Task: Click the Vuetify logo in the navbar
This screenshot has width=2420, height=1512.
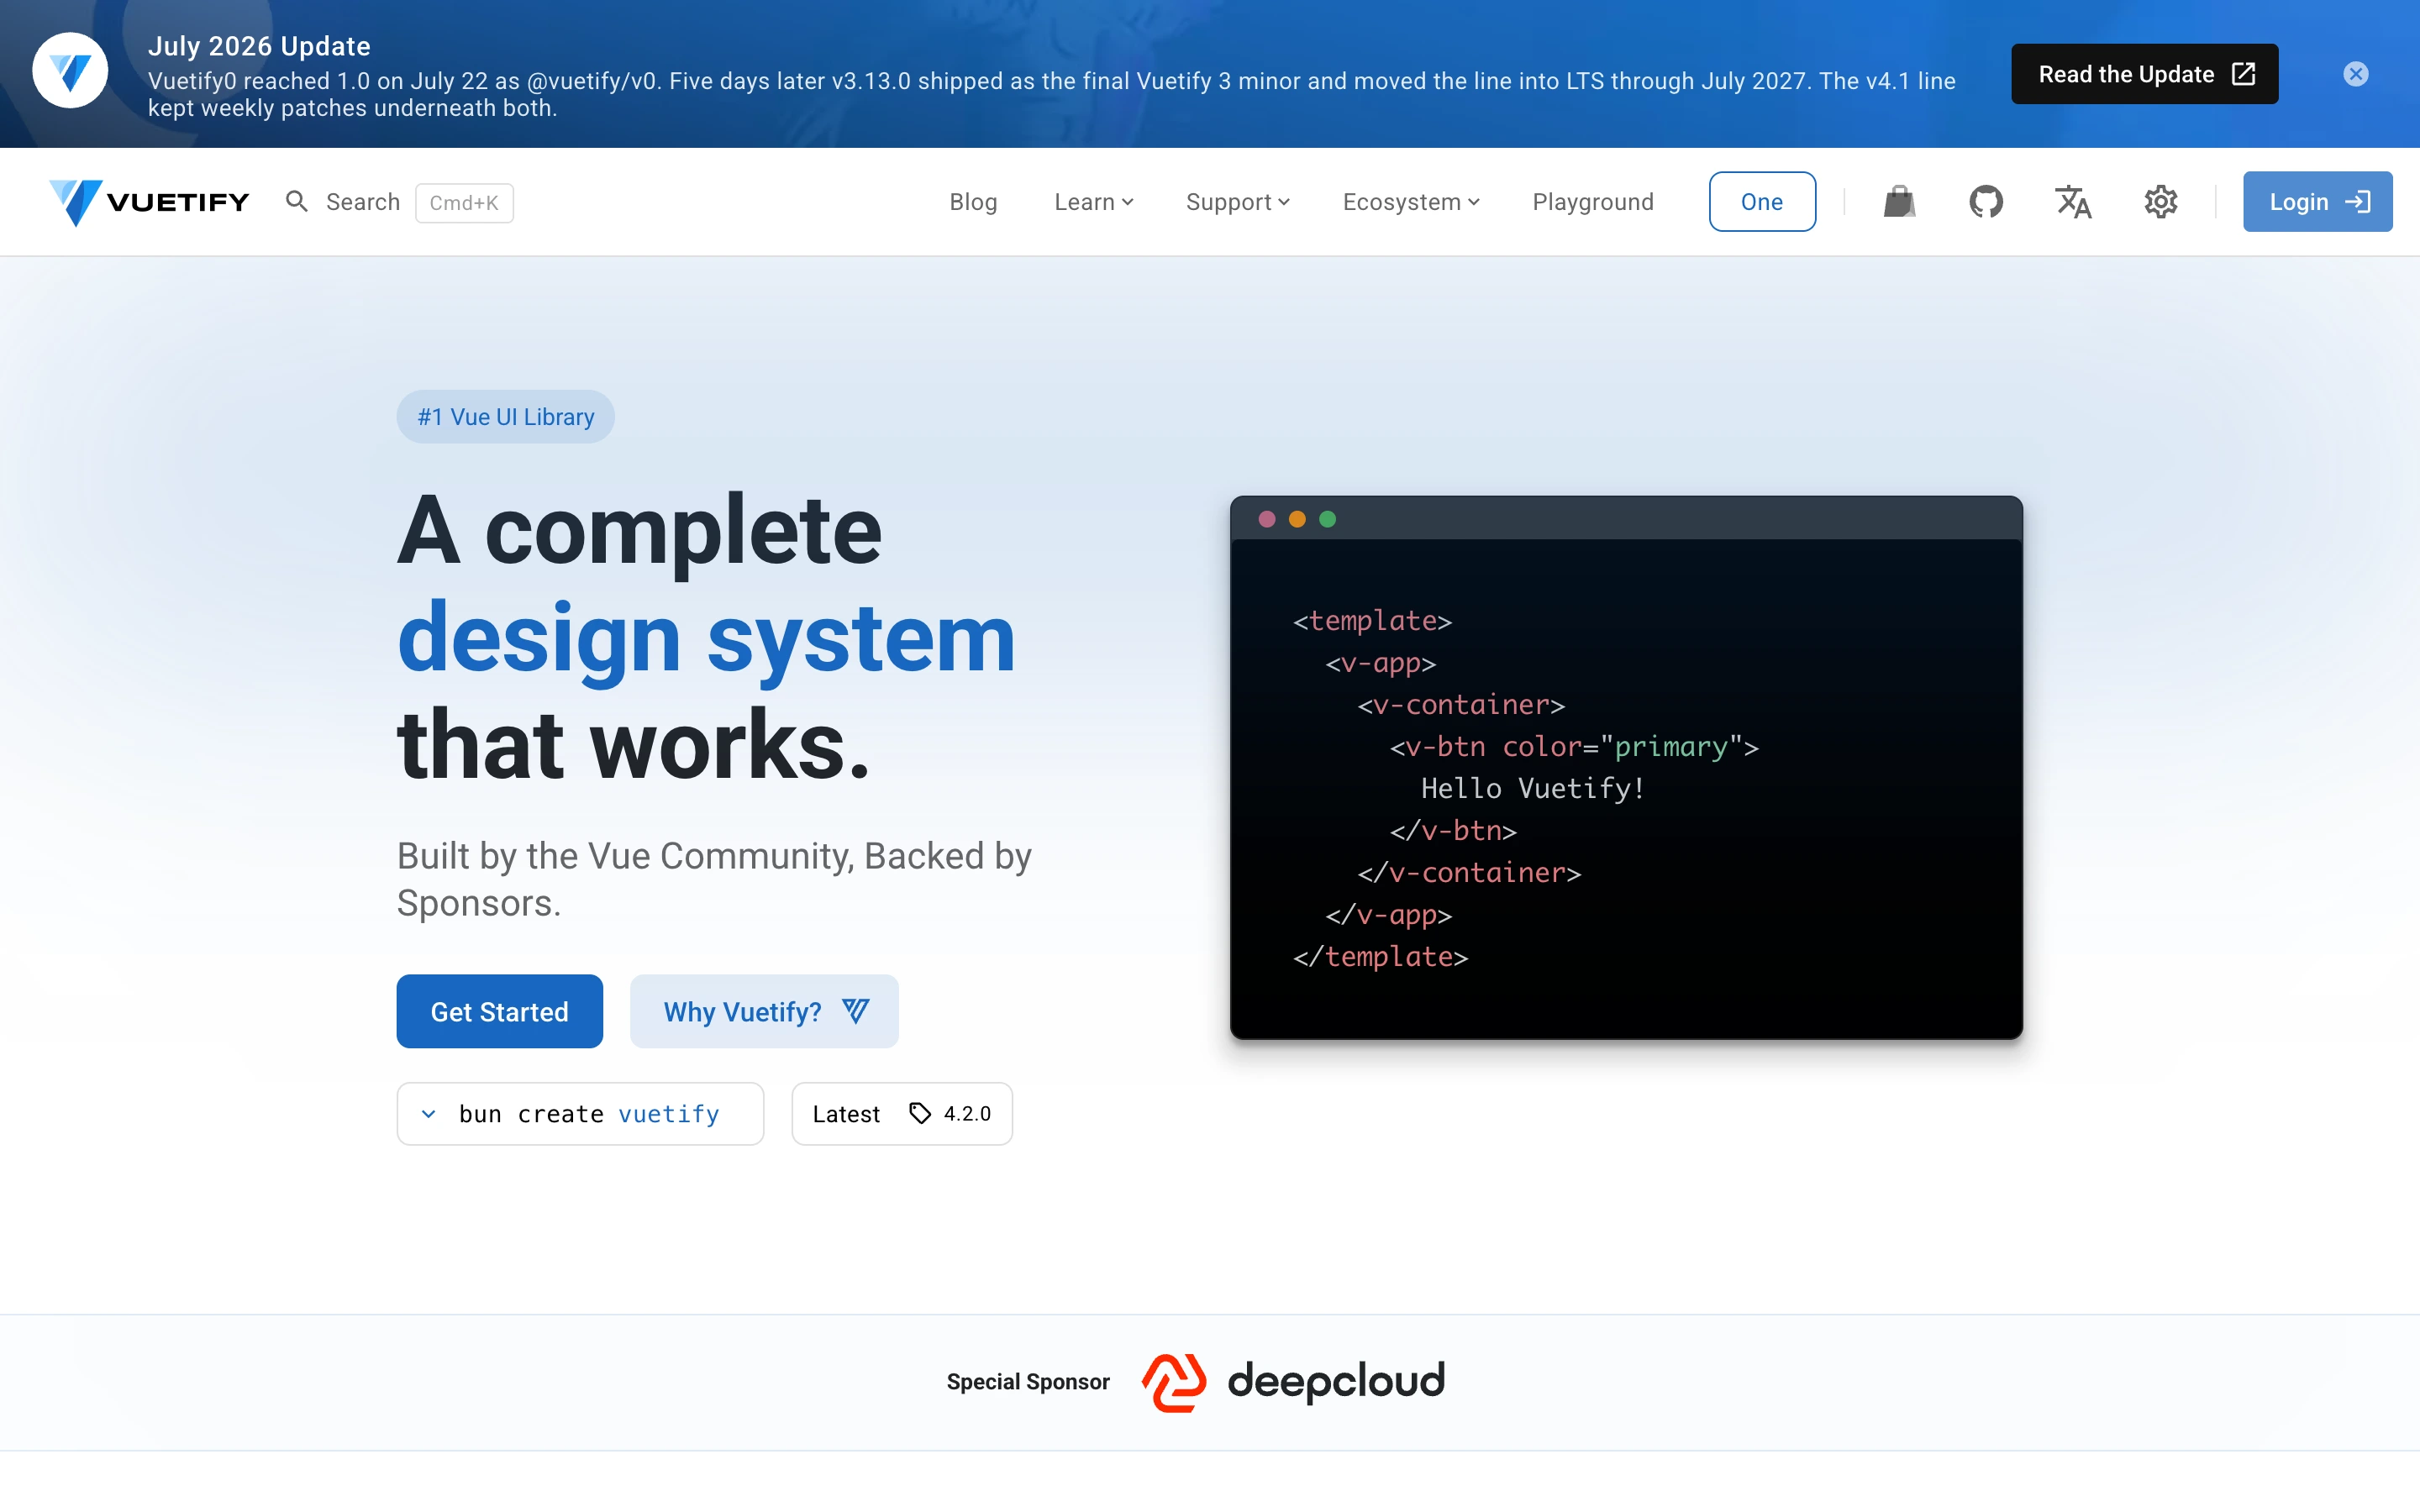Action: pos(150,202)
